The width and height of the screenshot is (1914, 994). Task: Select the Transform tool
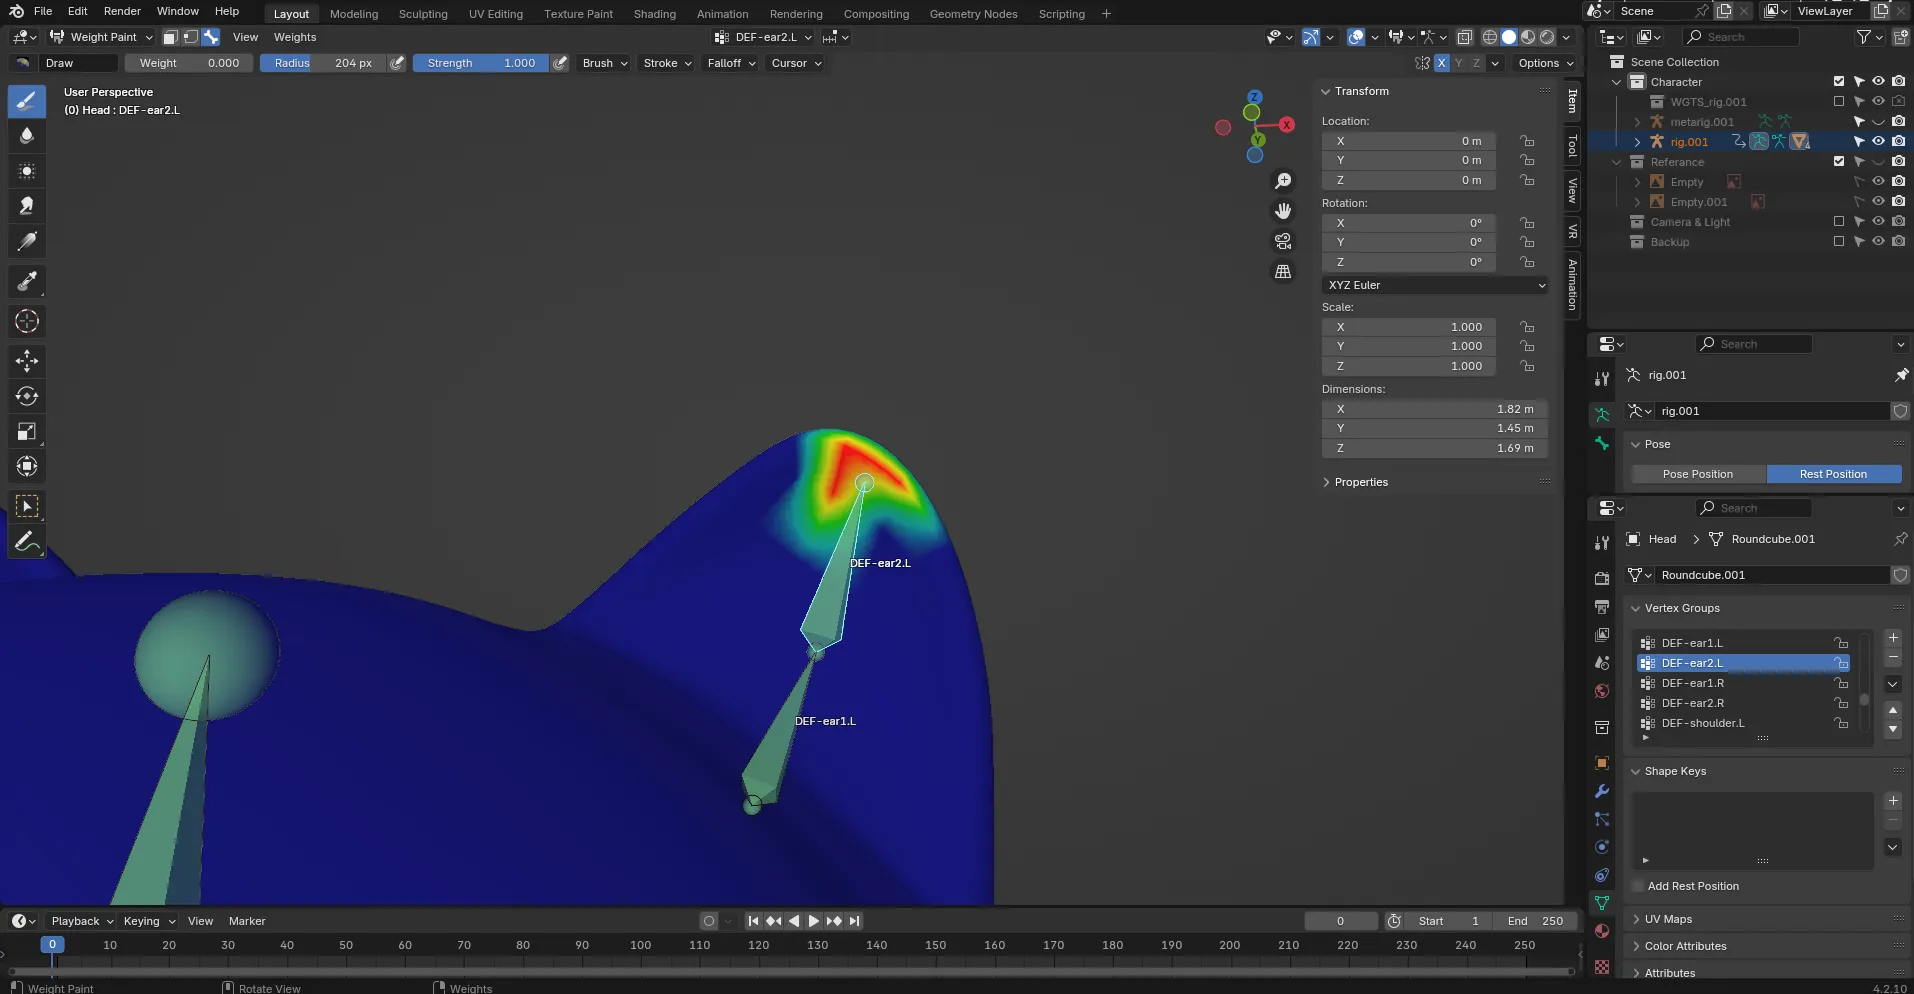click(27, 466)
